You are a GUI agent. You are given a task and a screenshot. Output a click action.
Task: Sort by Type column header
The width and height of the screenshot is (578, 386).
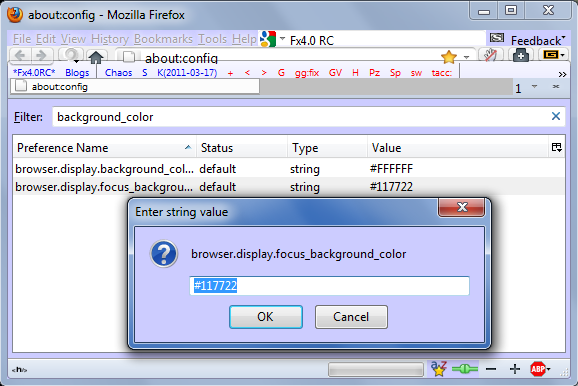327,148
